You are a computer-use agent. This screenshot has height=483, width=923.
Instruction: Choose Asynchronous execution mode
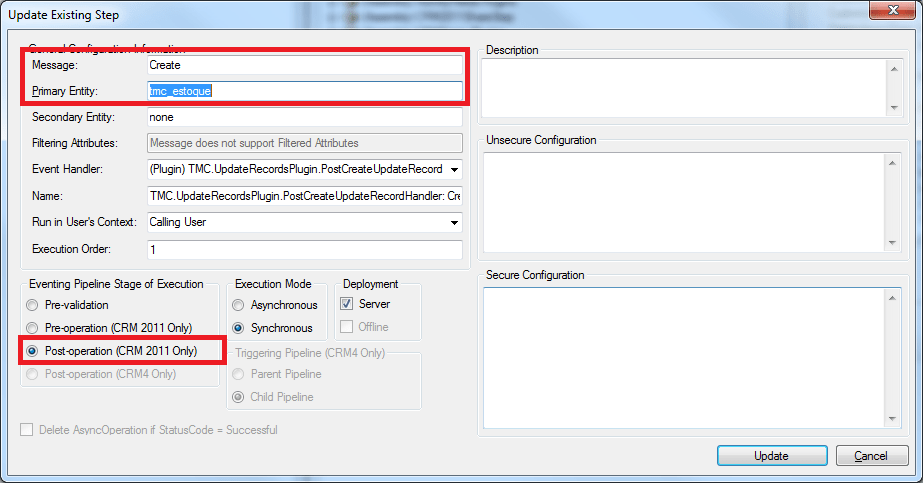(x=239, y=305)
